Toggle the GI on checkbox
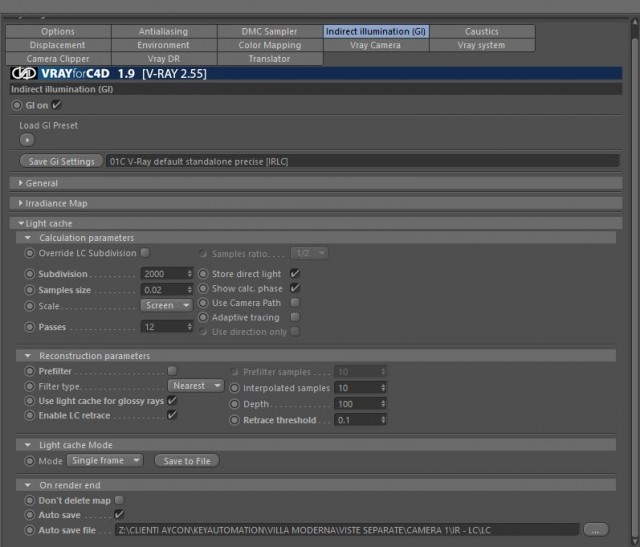Viewport: 640px width, 547px height. (x=56, y=105)
